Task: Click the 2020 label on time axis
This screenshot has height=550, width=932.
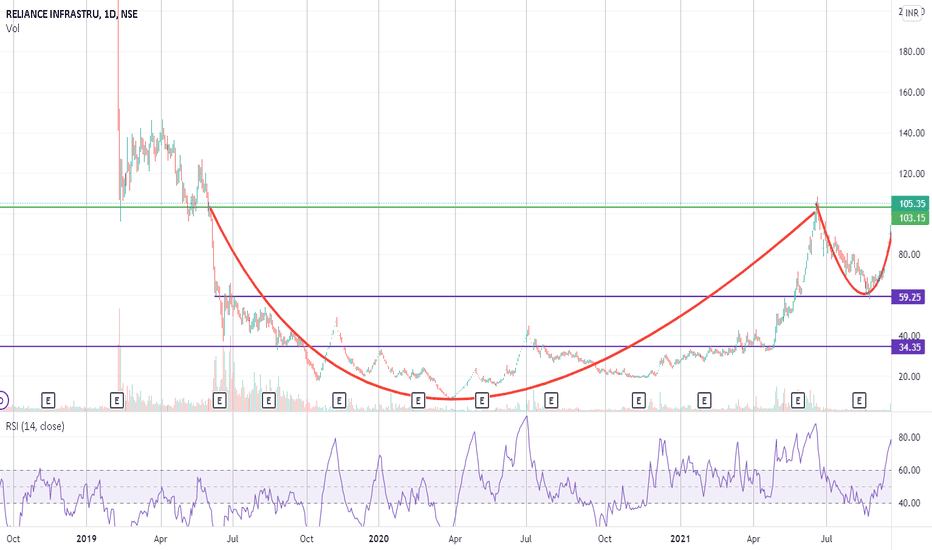Action: pyautogui.click(x=379, y=539)
